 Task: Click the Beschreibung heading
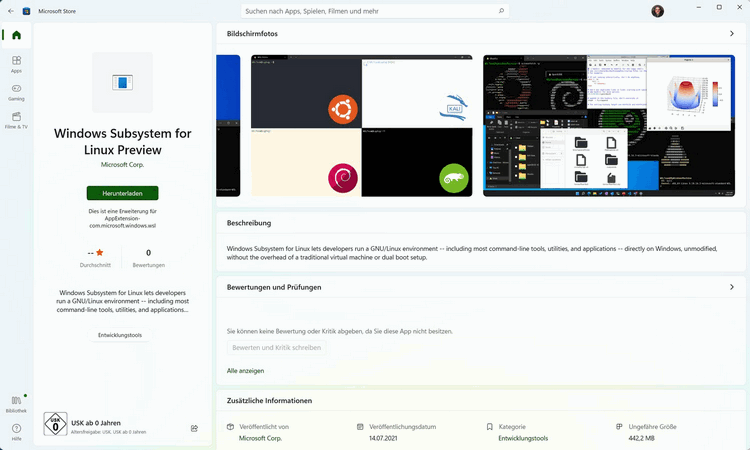249,223
